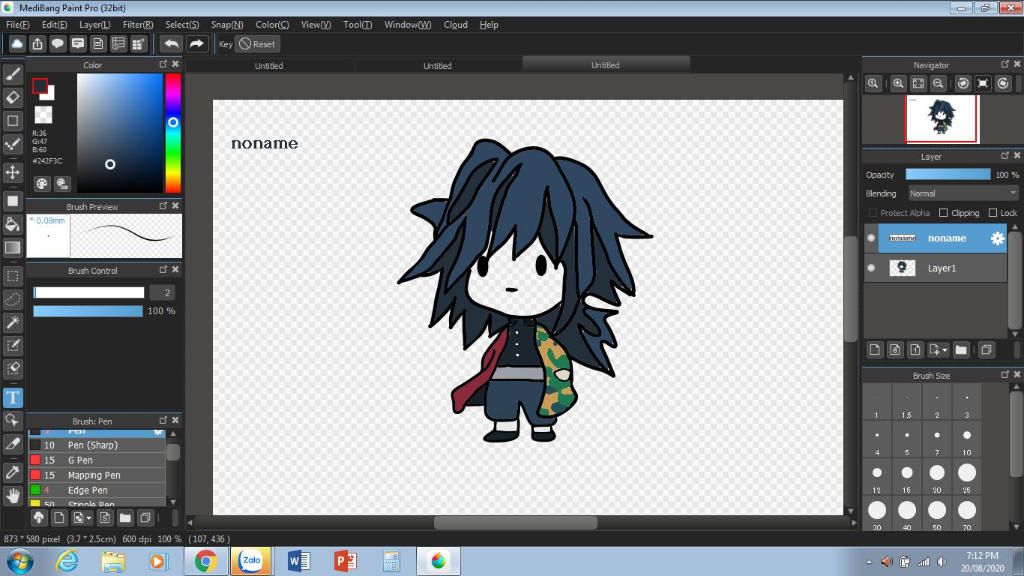Click the export/share icon in toolbar
Screen dimensions: 1024x576
[37, 44]
